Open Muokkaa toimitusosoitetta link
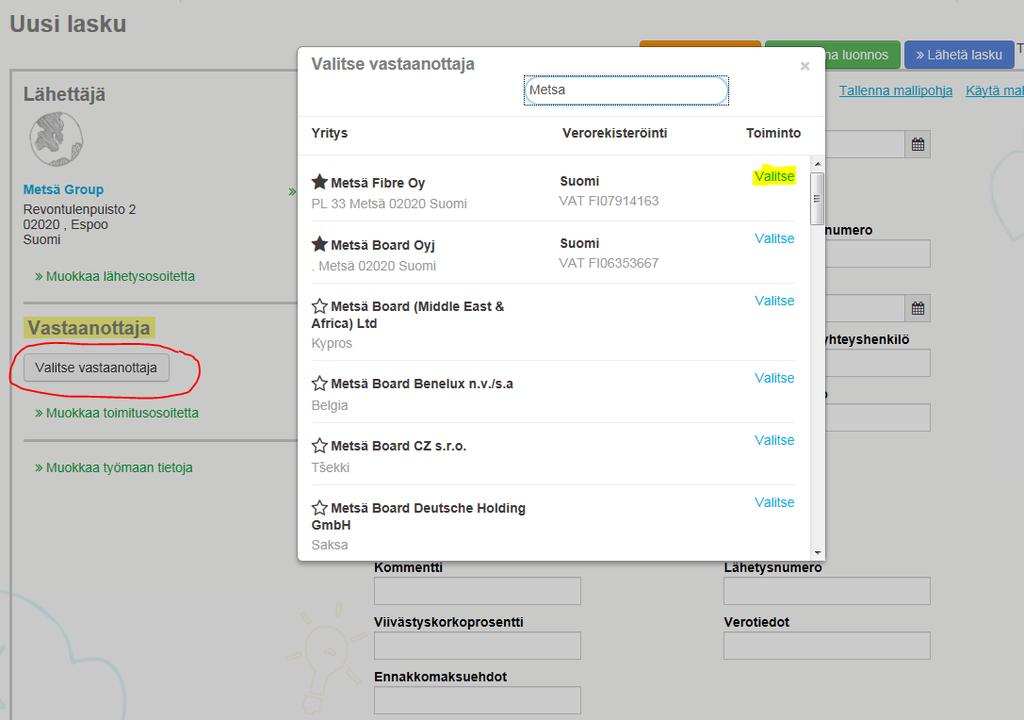This screenshot has height=720, width=1024. pos(117,413)
